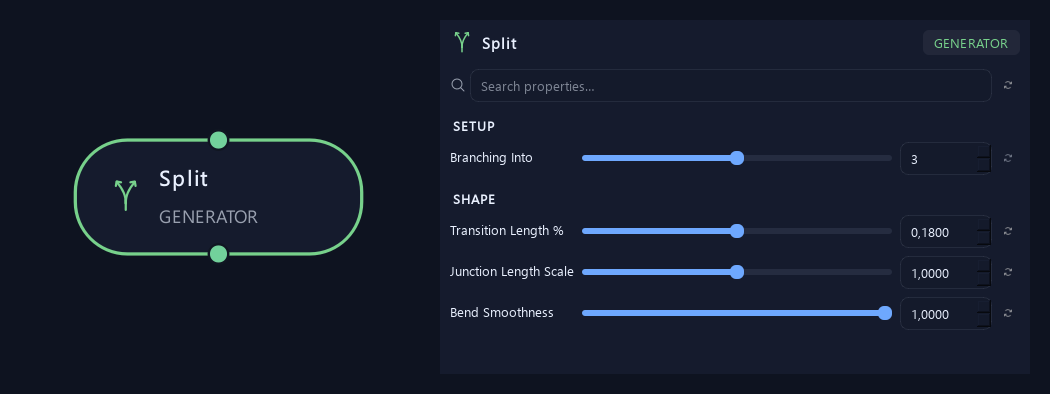Increment Junction Length Scale with up stepper

[984, 265]
